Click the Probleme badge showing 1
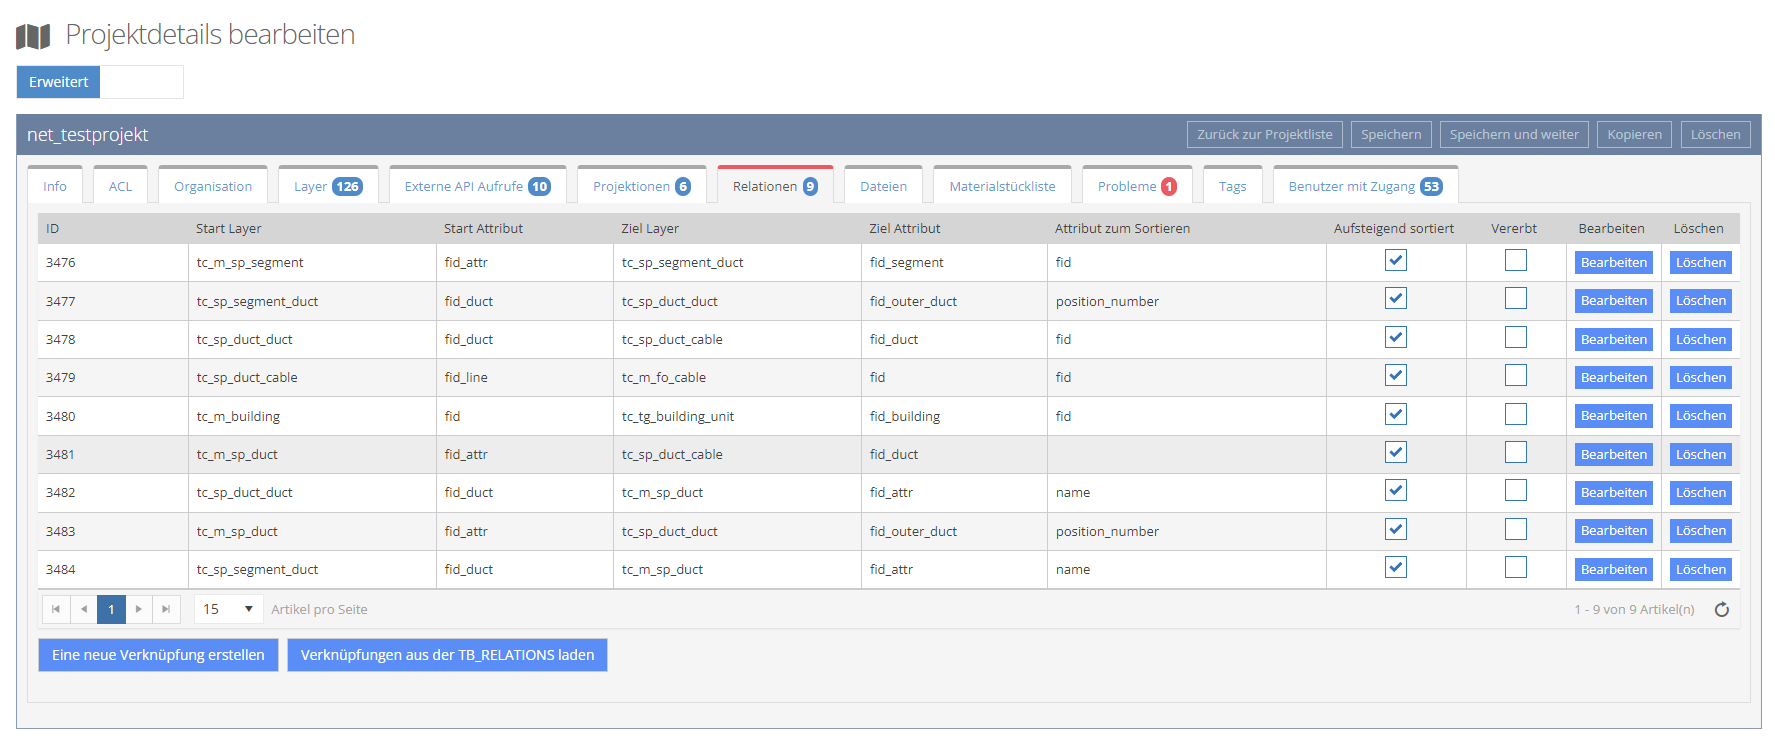 point(1168,187)
